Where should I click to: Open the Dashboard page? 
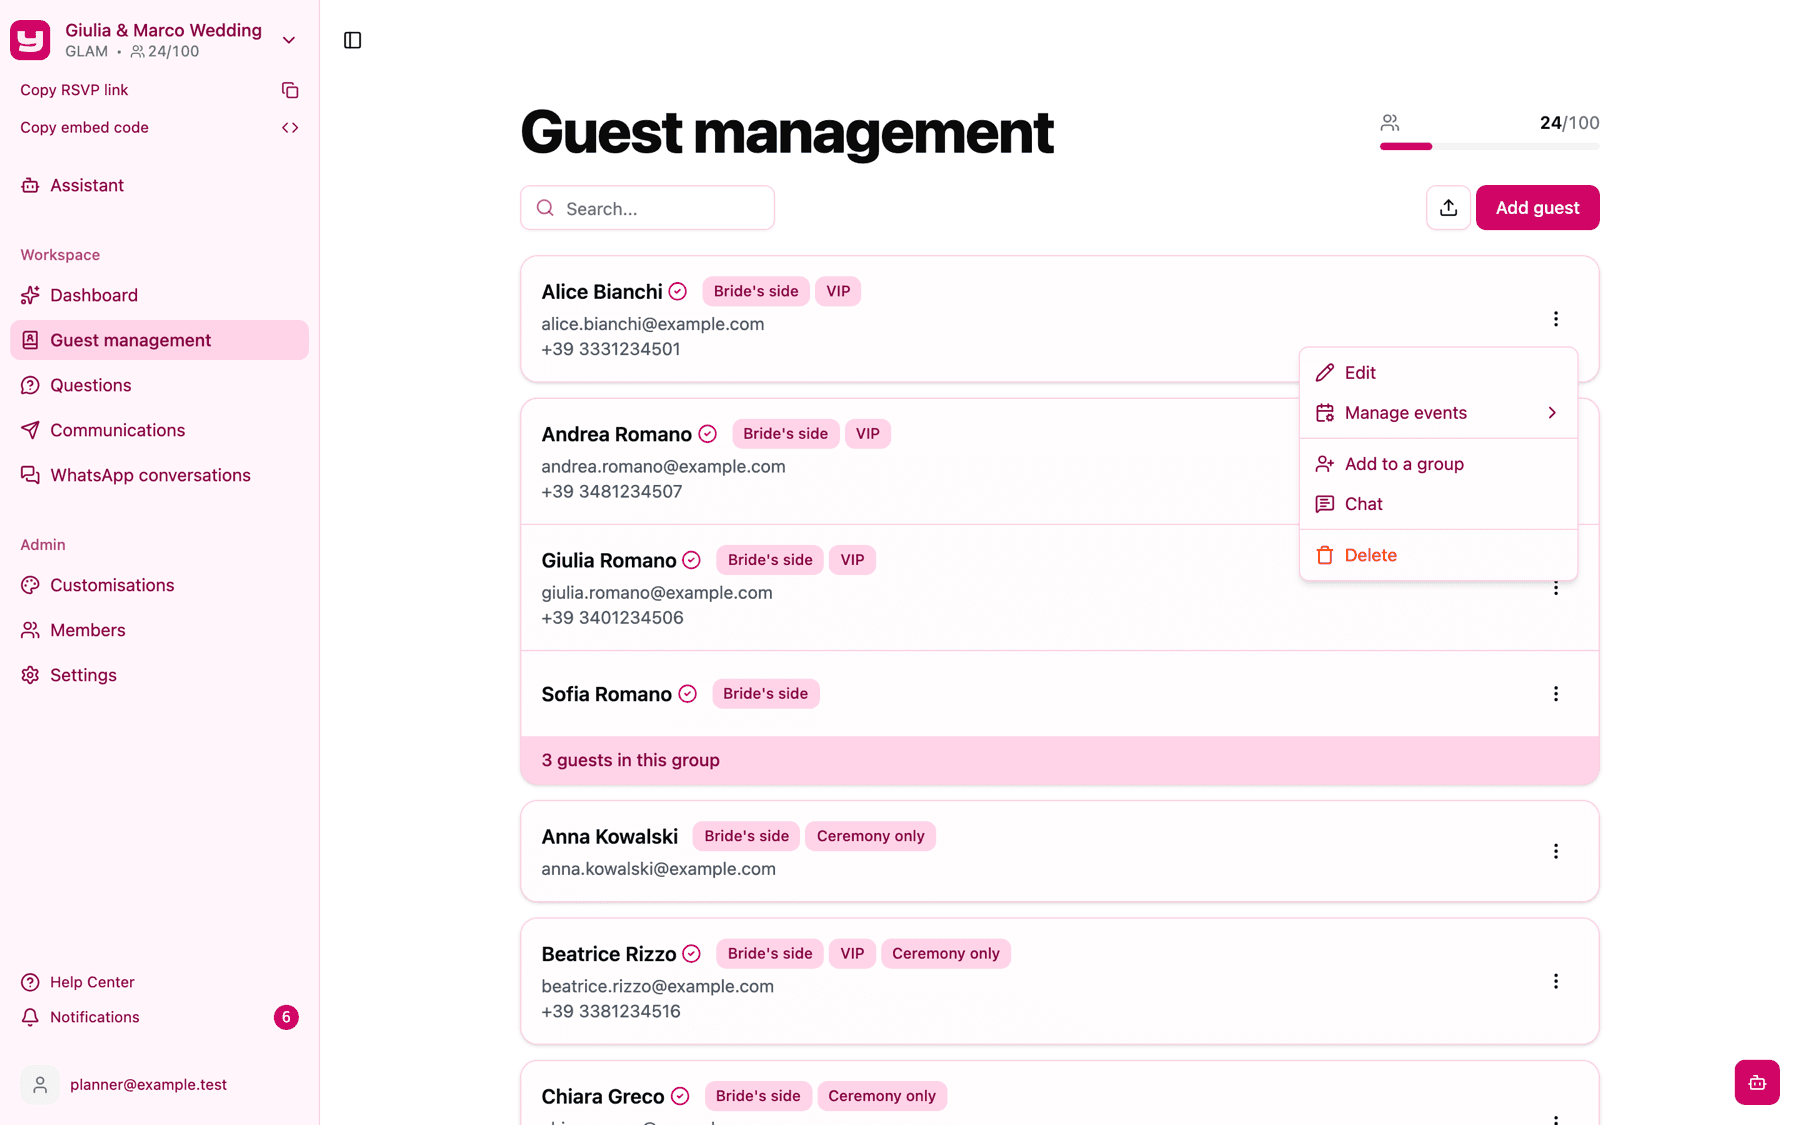point(160,295)
